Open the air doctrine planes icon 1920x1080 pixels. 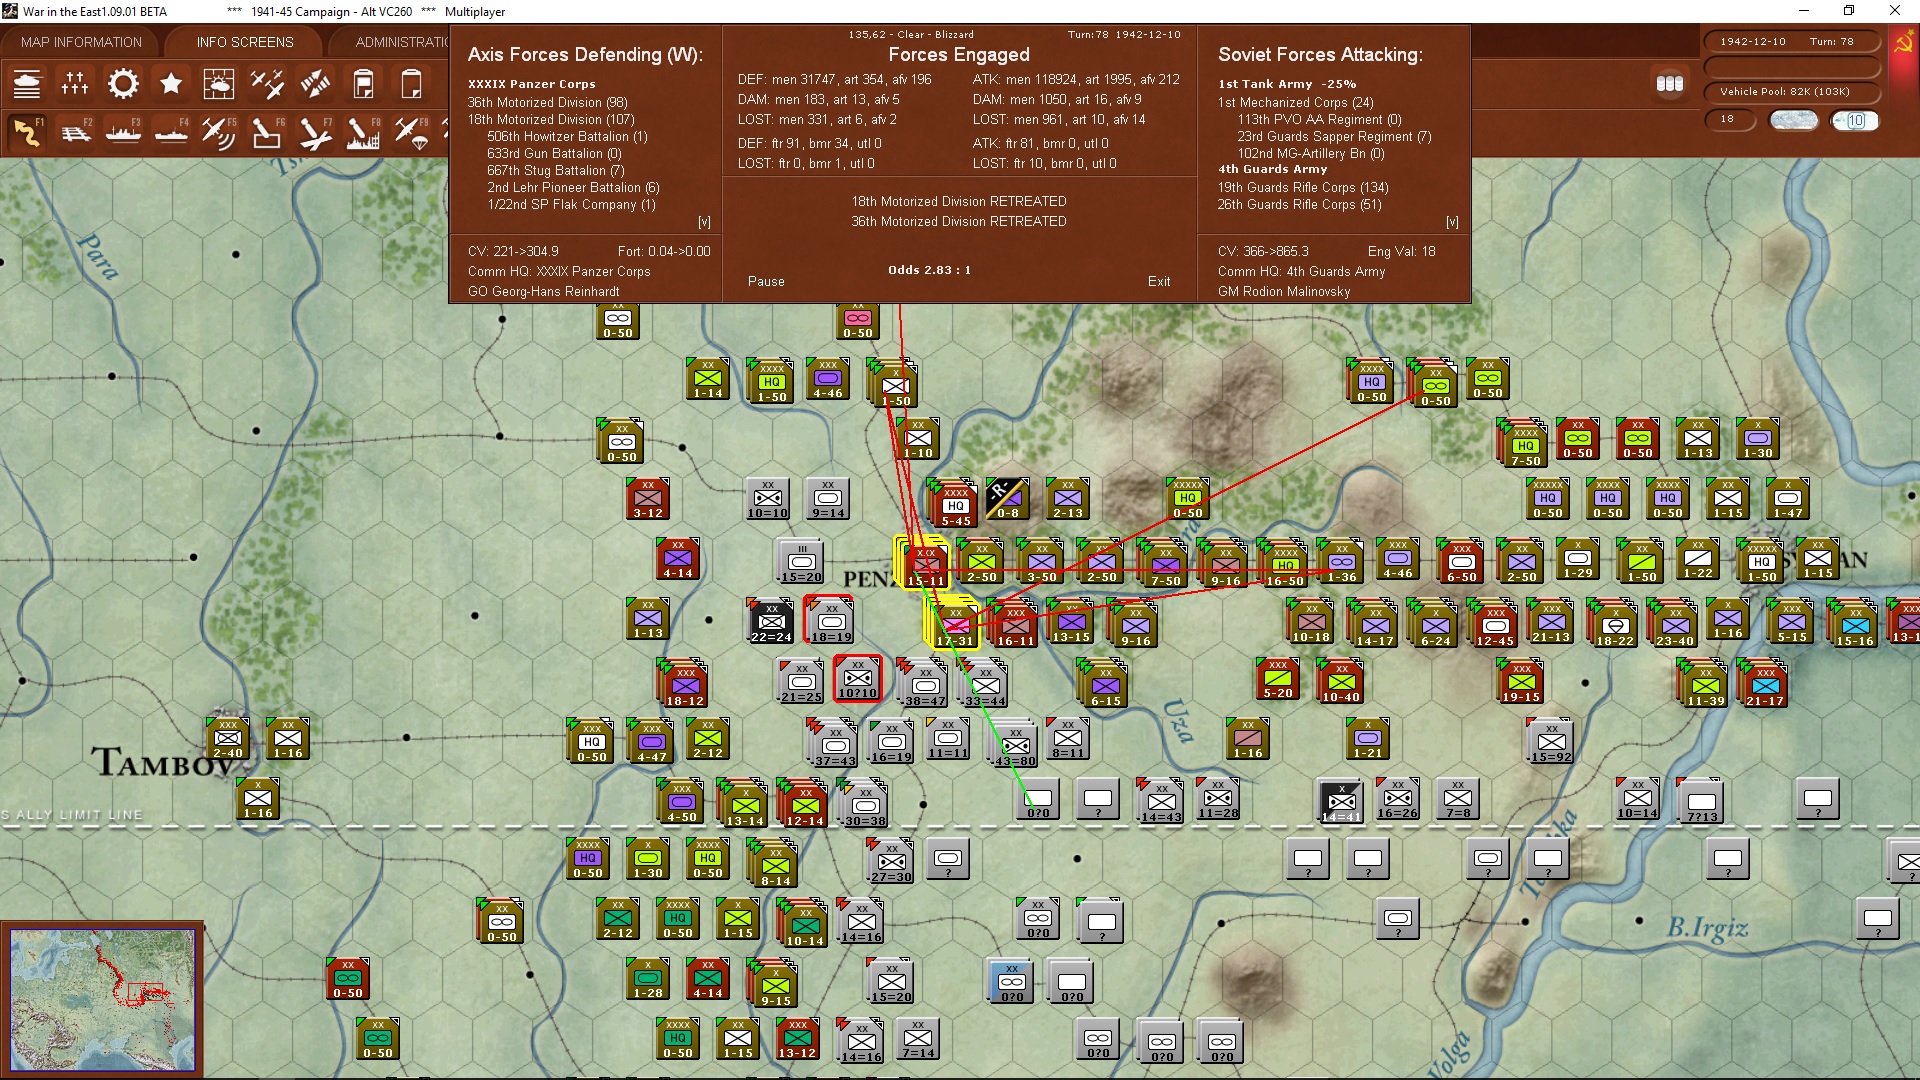tap(267, 84)
